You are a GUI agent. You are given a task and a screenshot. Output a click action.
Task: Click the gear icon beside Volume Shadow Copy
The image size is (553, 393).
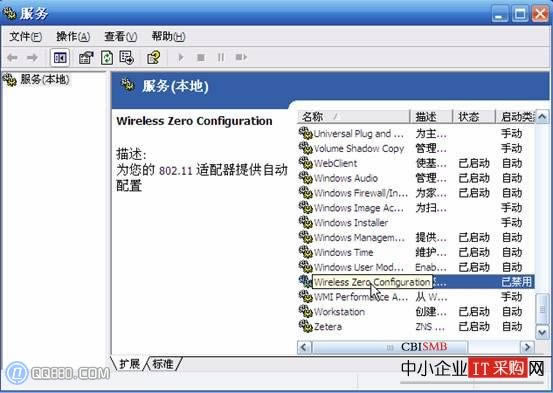tap(305, 148)
